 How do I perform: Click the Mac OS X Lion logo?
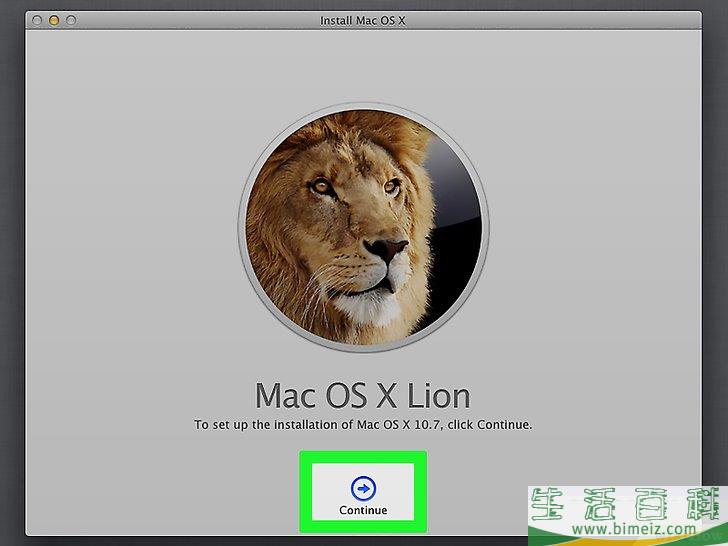click(x=363, y=227)
